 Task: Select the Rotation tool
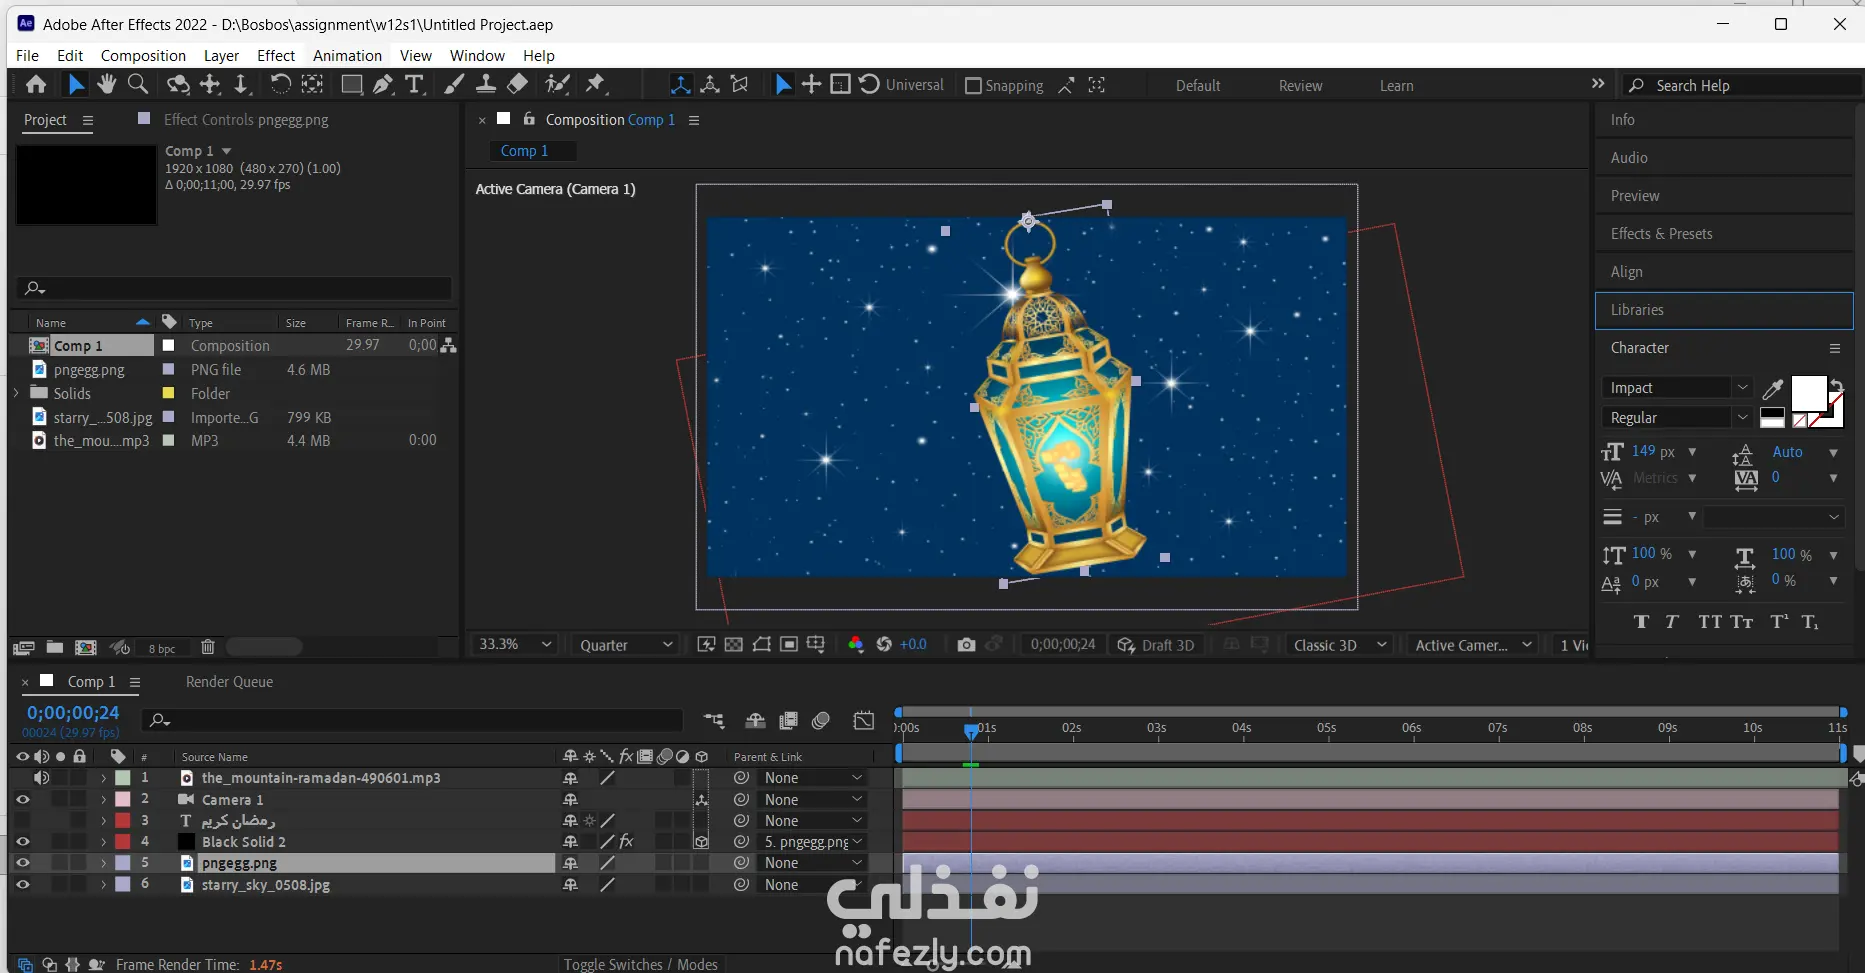pyautogui.click(x=280, y=85)
